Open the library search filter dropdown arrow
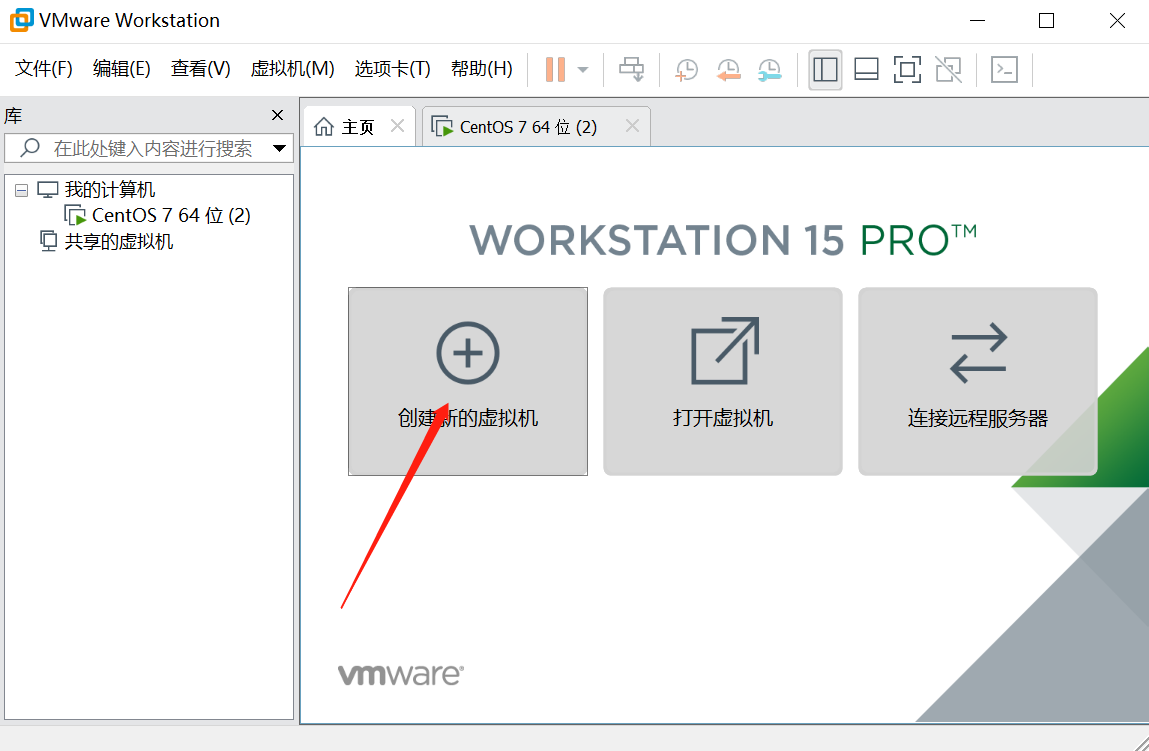This screenshot has width=1149, height=751. pyautogui.click(x=279, y=149)
